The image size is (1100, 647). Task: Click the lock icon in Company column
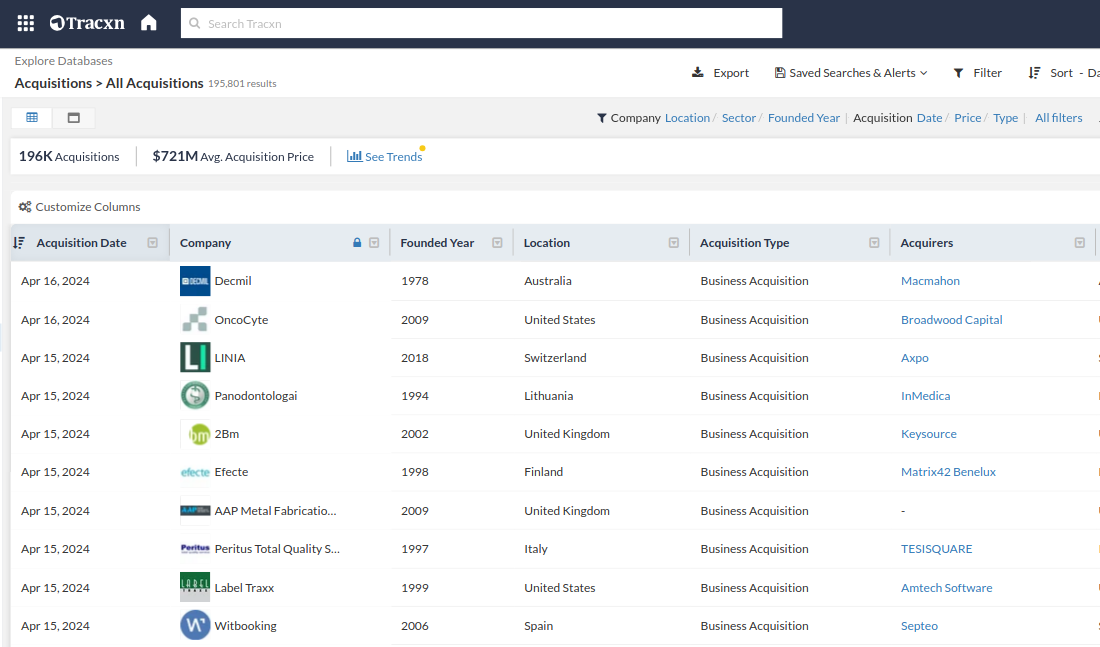[357, 243]
